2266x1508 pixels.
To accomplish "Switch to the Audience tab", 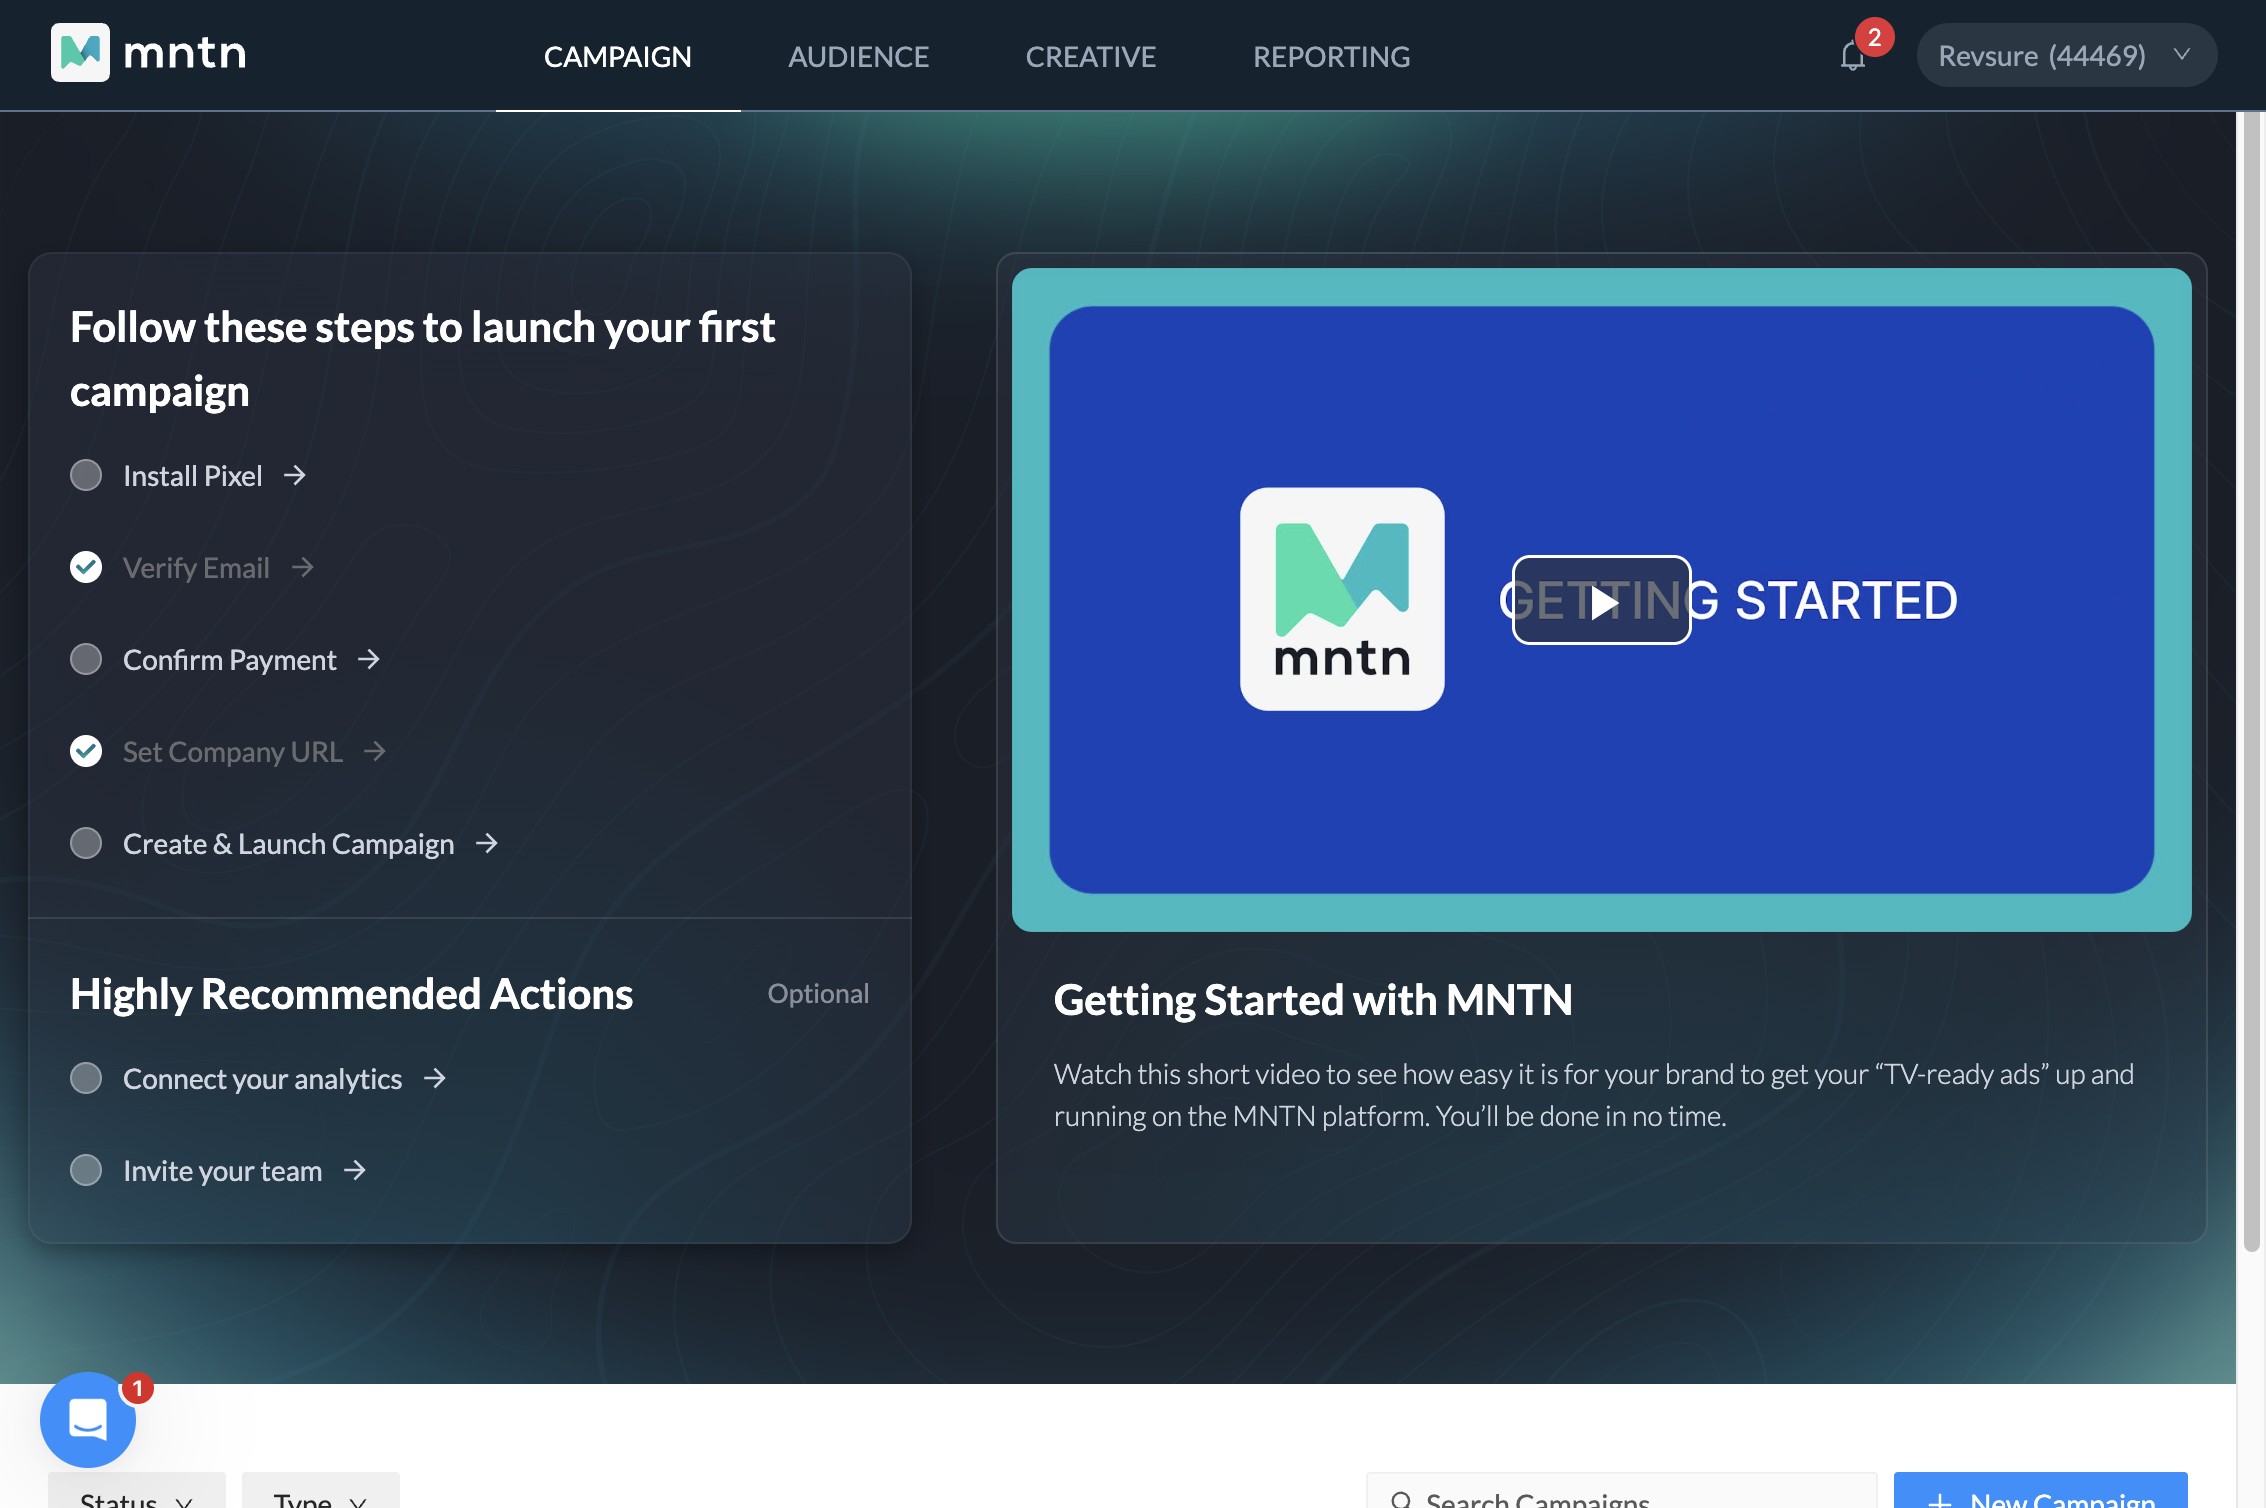I will point(858,57).
